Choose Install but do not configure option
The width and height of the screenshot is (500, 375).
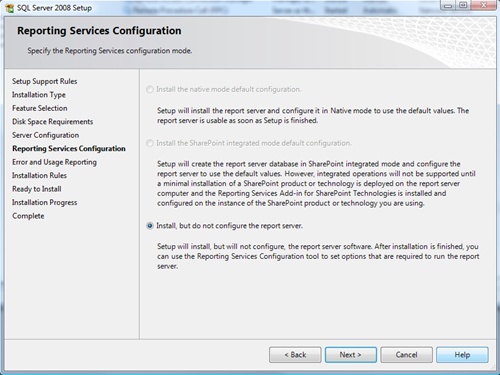click(150, 226)
